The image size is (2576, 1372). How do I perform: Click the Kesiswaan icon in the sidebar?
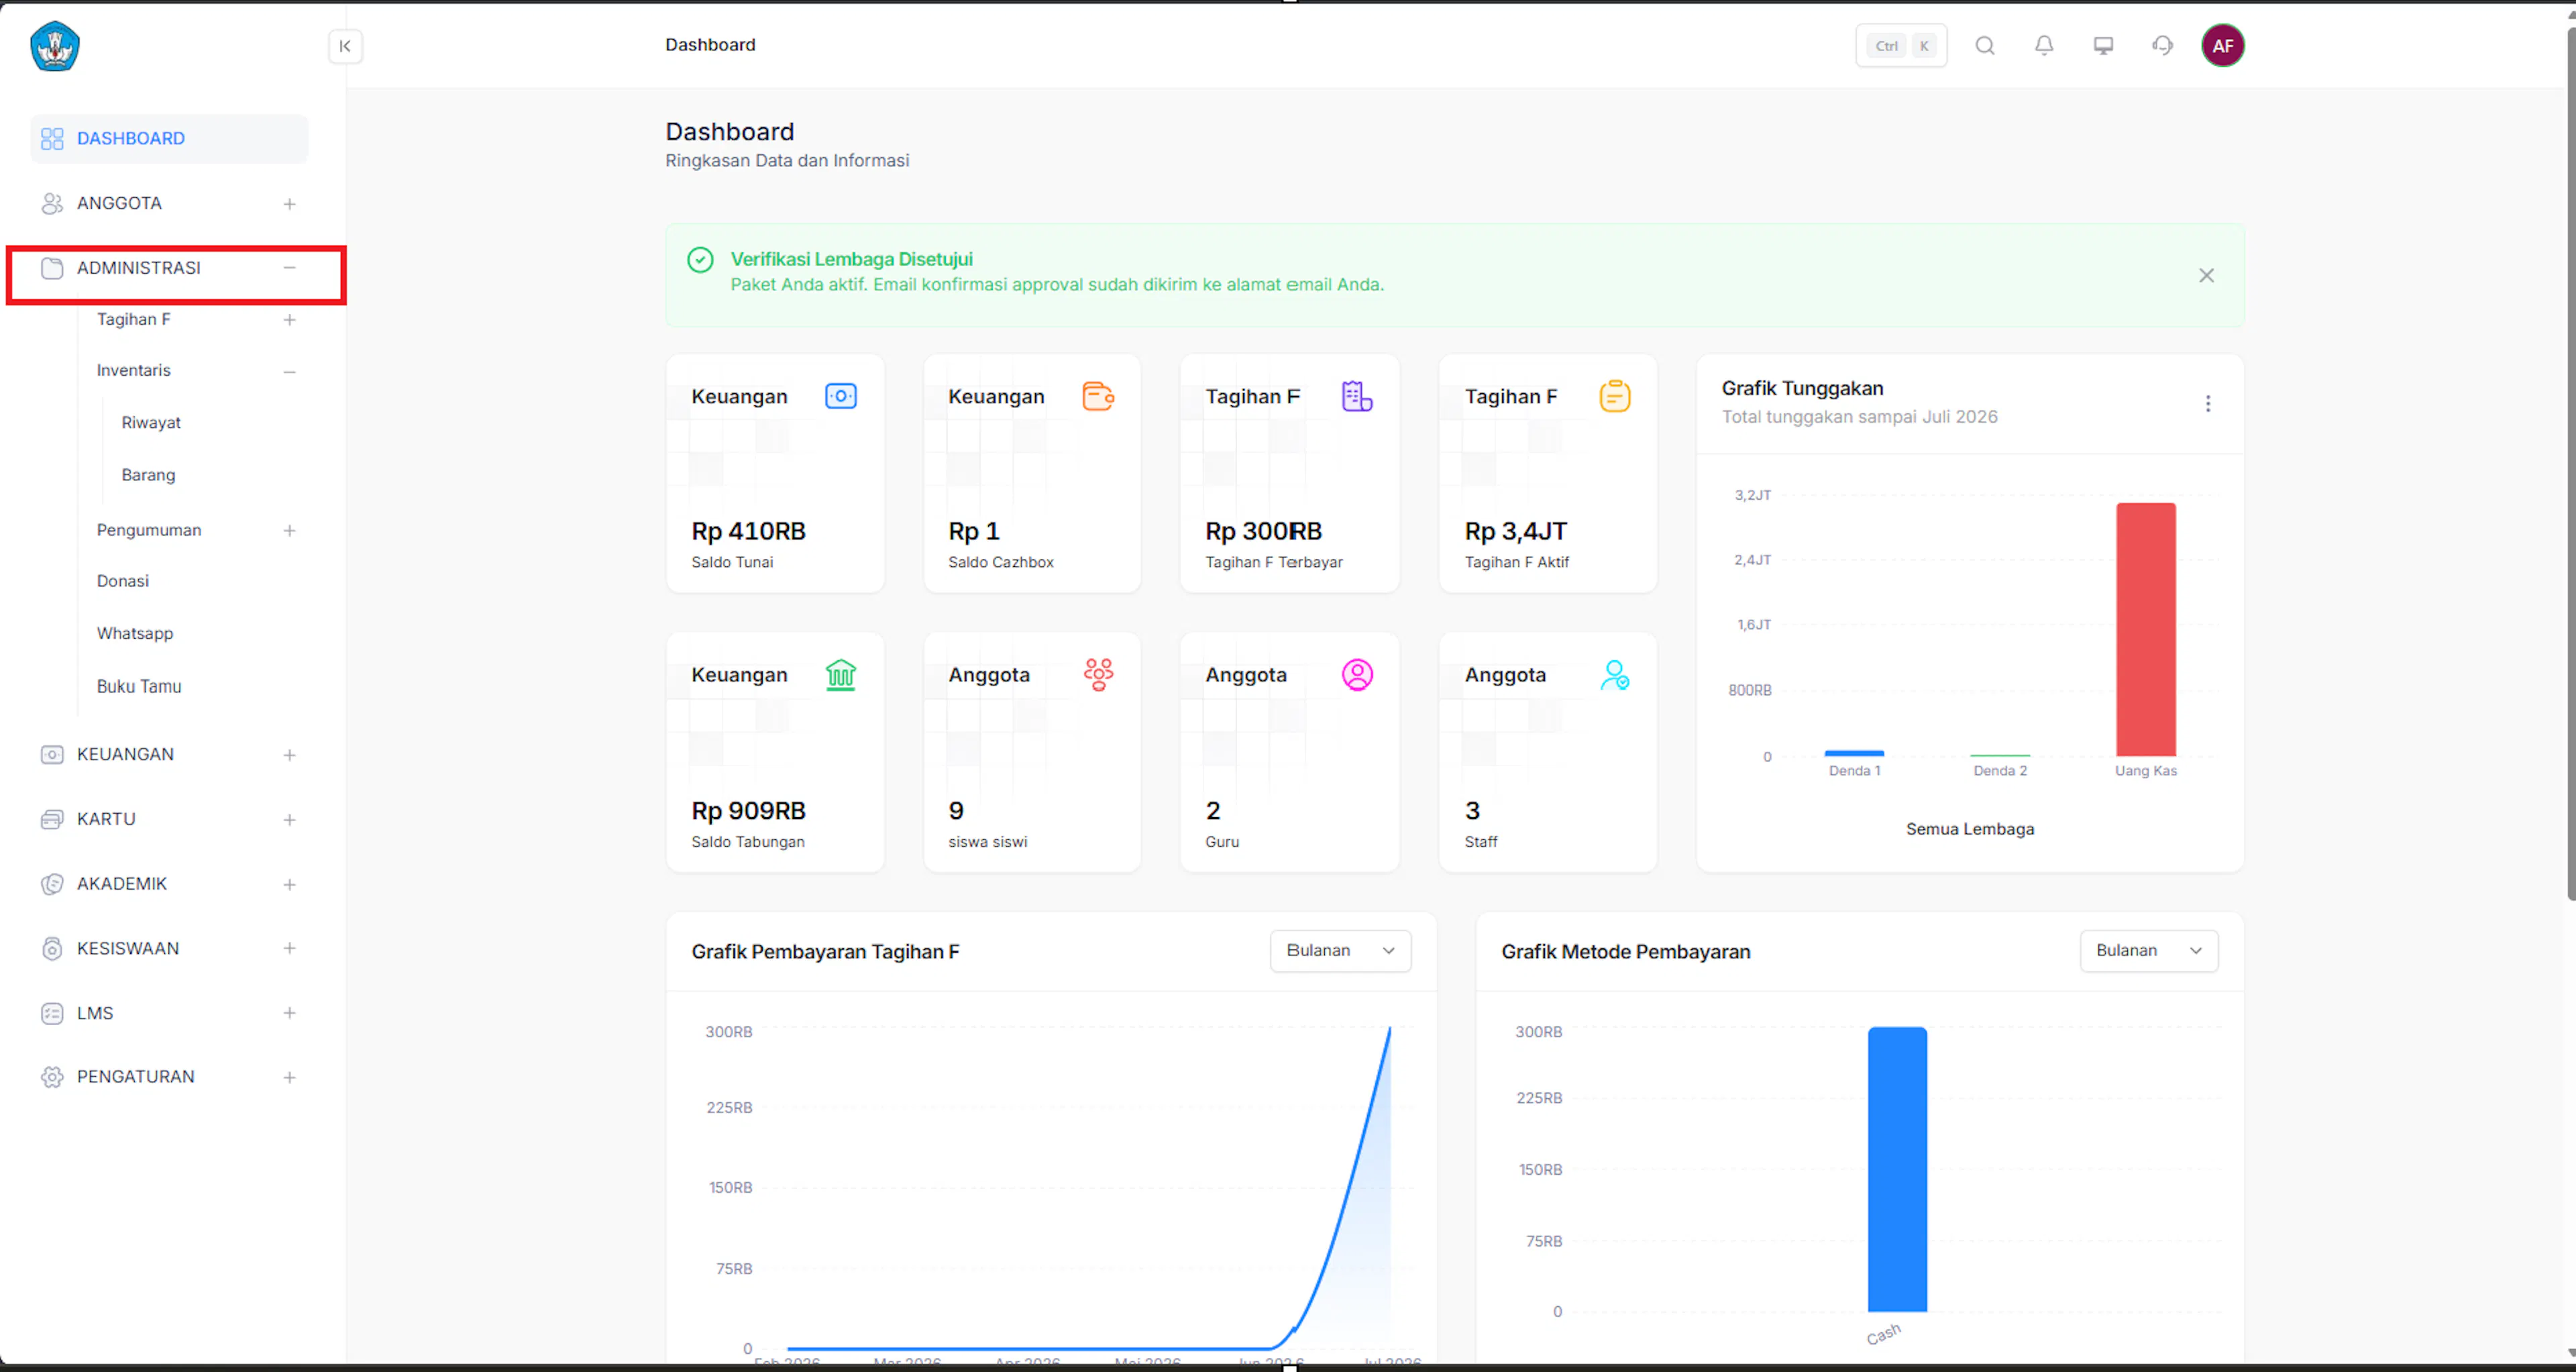pos(52,949)
